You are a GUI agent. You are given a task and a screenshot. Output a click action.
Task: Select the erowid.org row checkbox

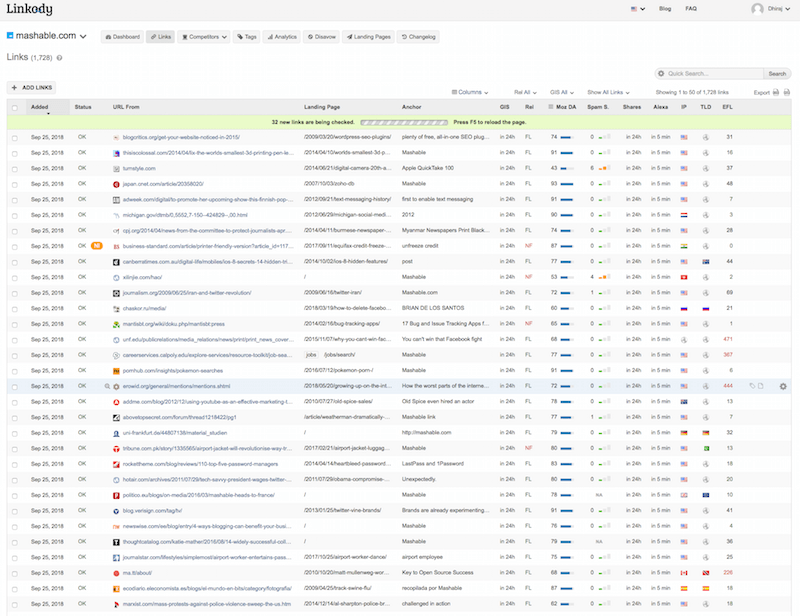click(x=15, y=387)
